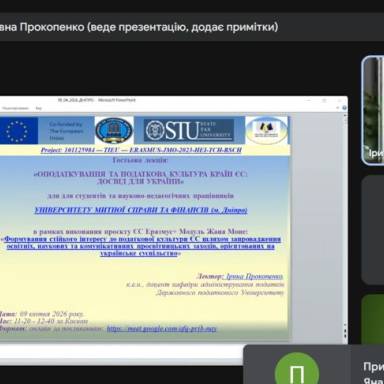Close the PowerPoint window
The width and height of the screenshot is (384, 384).
point(339,100)
